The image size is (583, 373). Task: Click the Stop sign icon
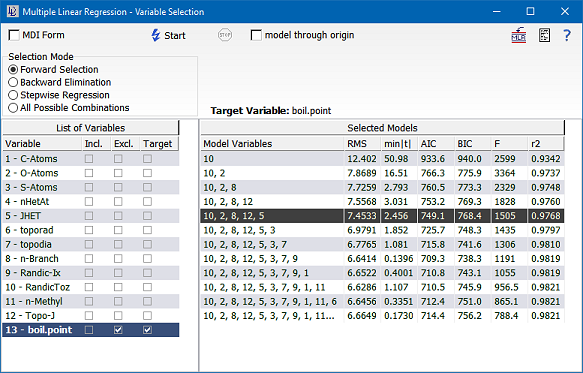tap(225, 35)
